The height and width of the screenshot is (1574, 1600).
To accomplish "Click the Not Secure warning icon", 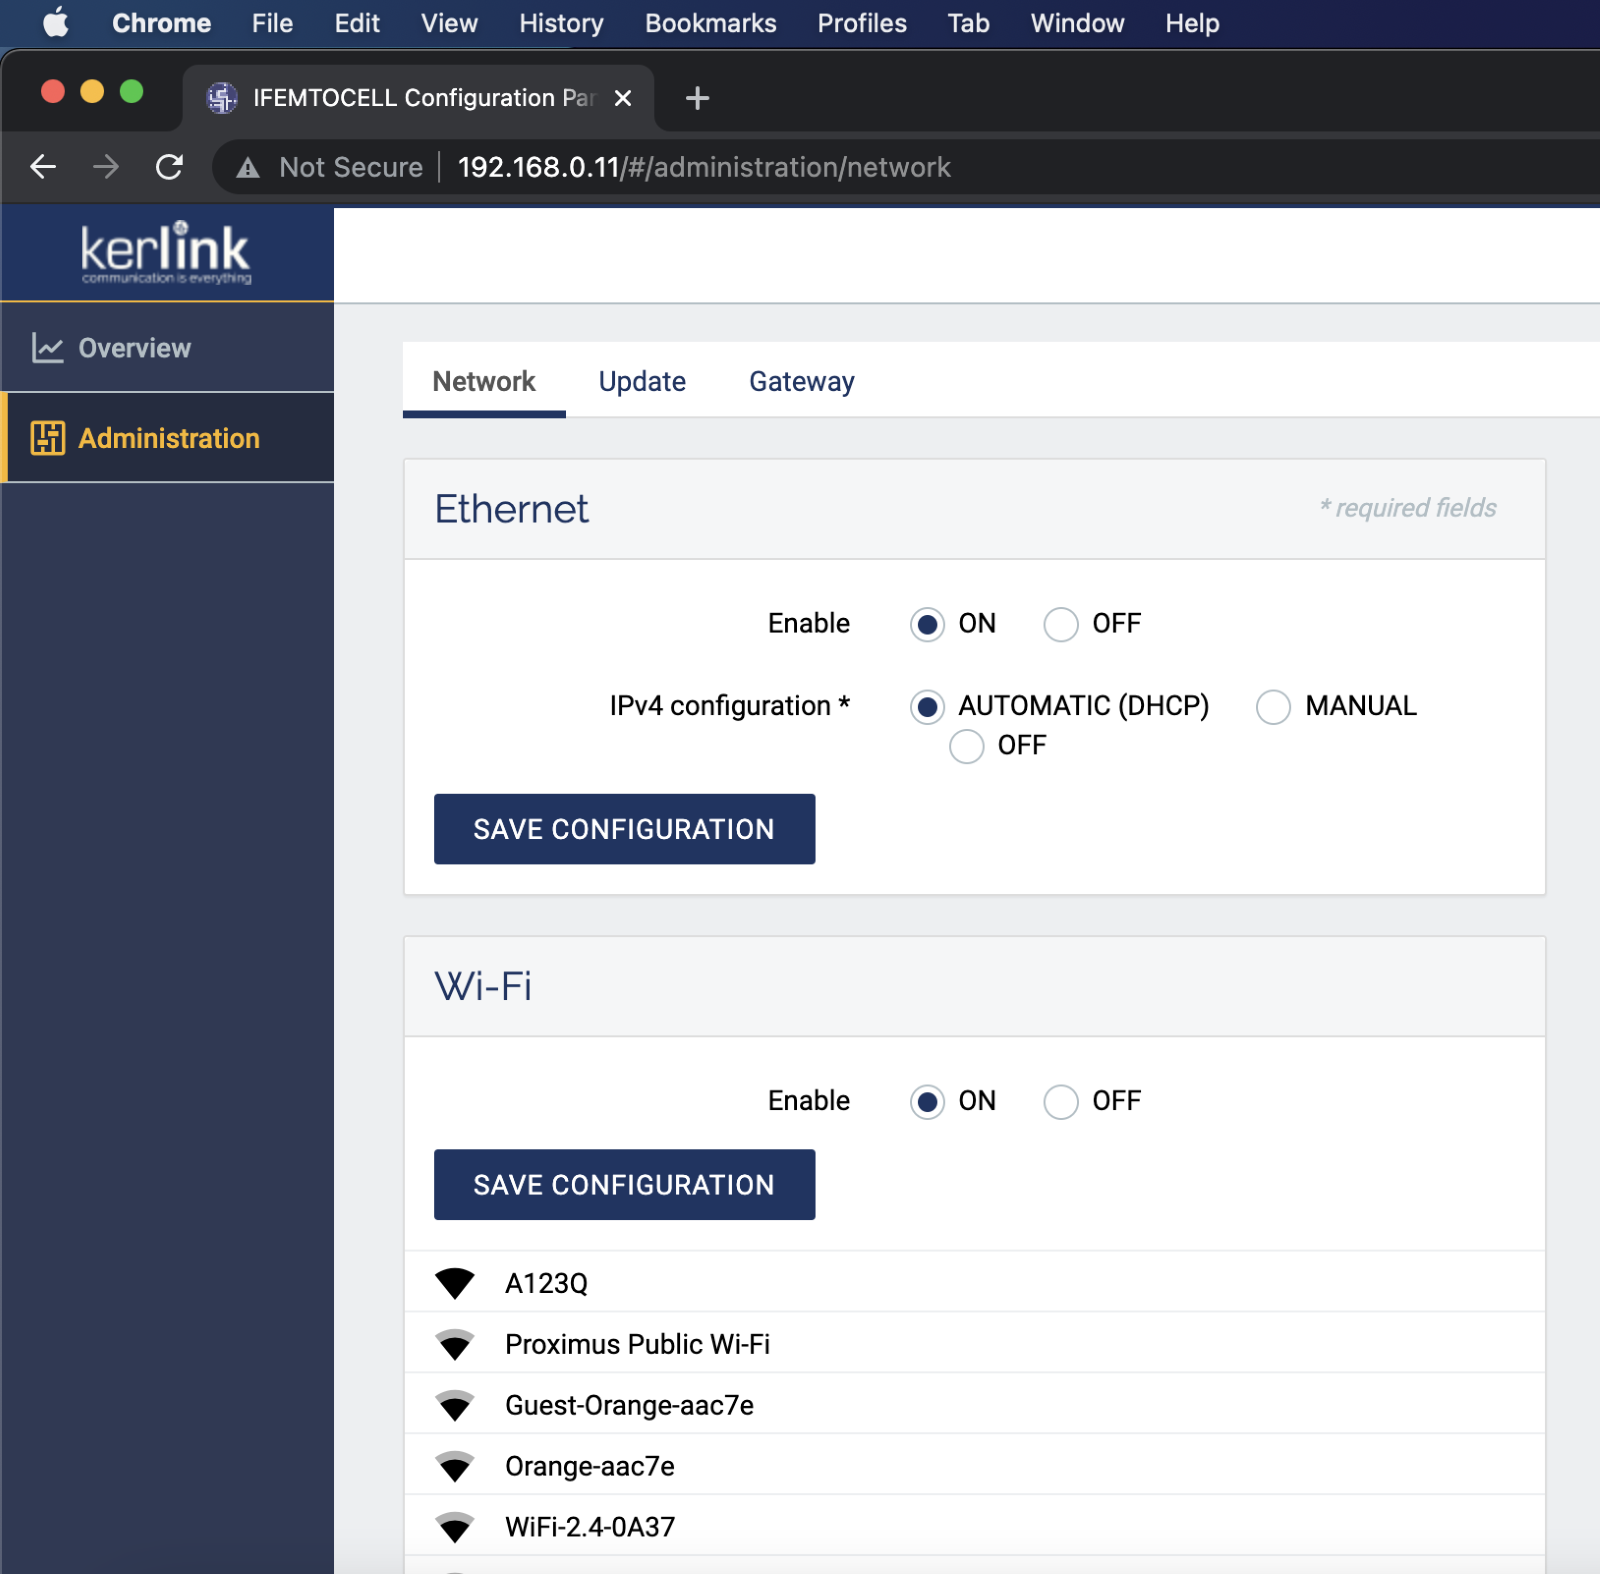I will tap(248, 168).
